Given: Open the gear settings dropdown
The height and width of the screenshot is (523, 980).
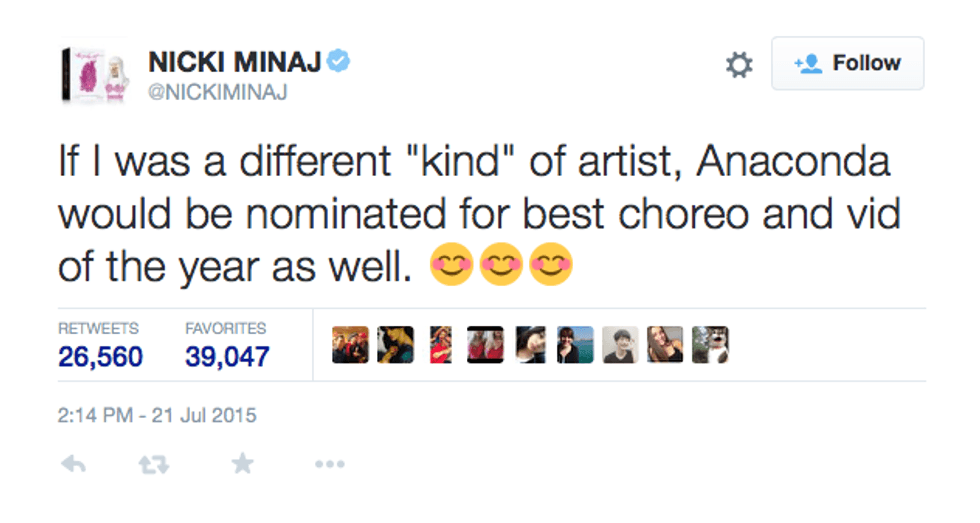Looking at the screenshot, I should 738,65.
